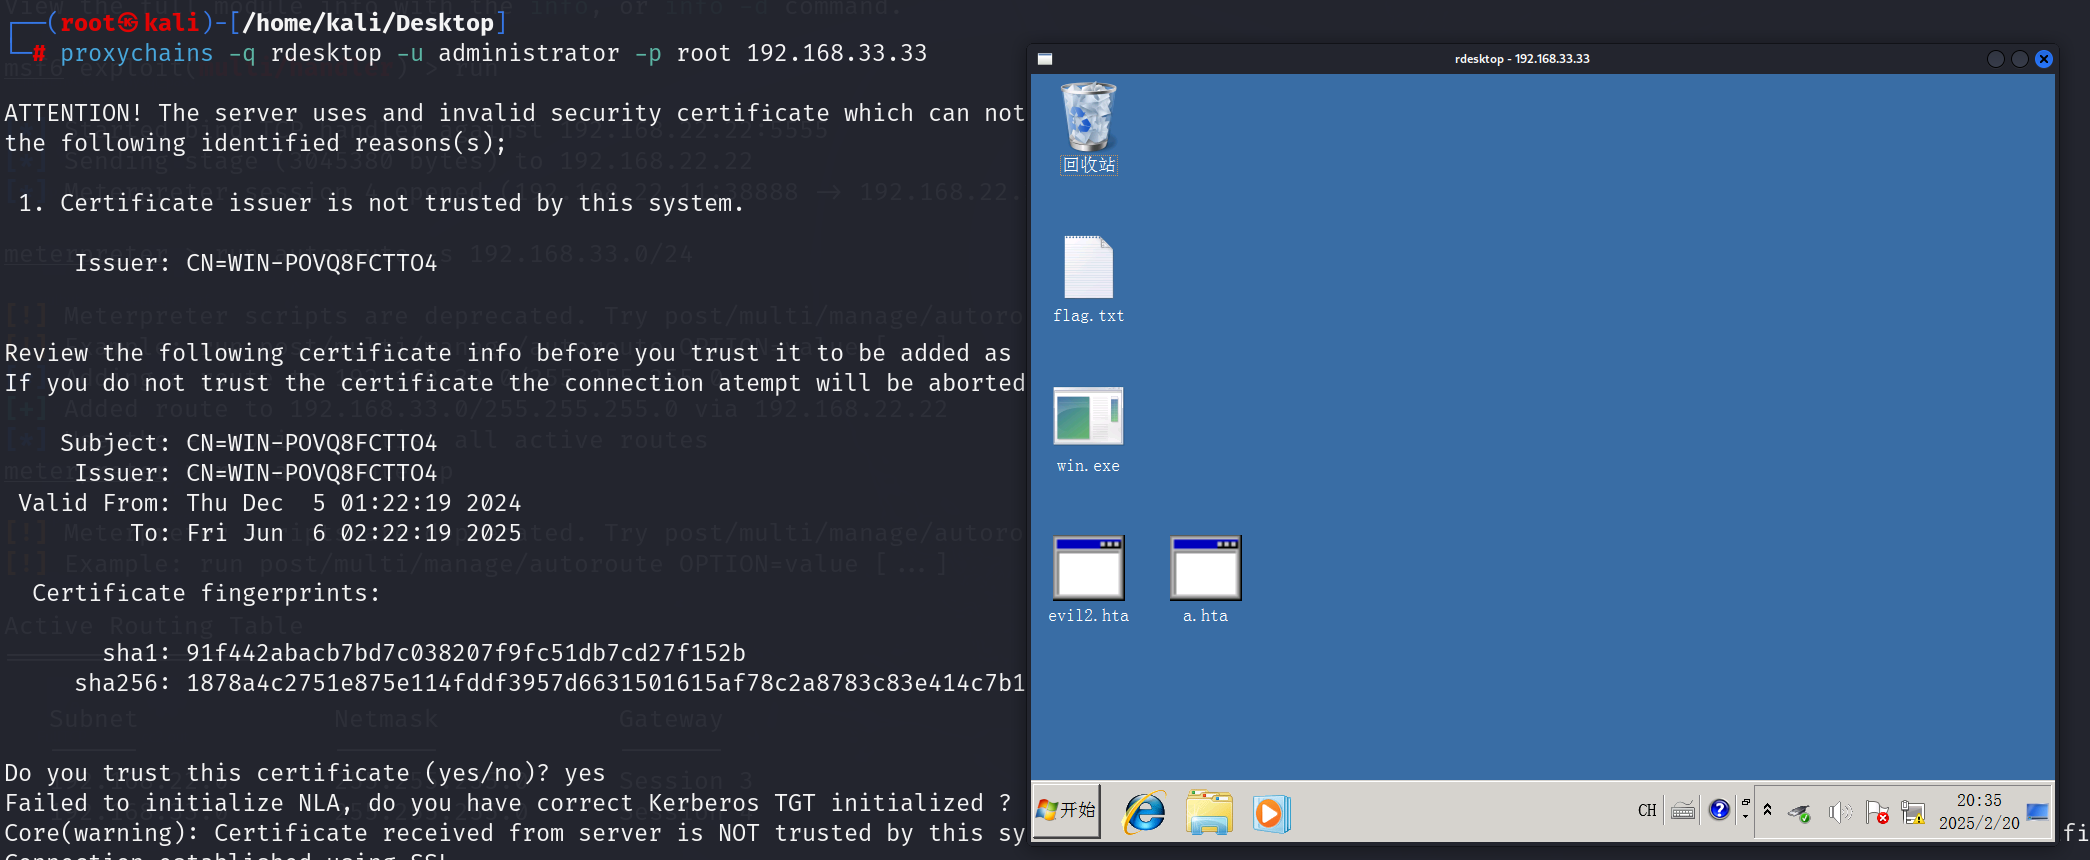The height and width of the screenshot is (860, 2090).
Task: Open Windows Explorer from the taskbar
Action: (1209, 812)
